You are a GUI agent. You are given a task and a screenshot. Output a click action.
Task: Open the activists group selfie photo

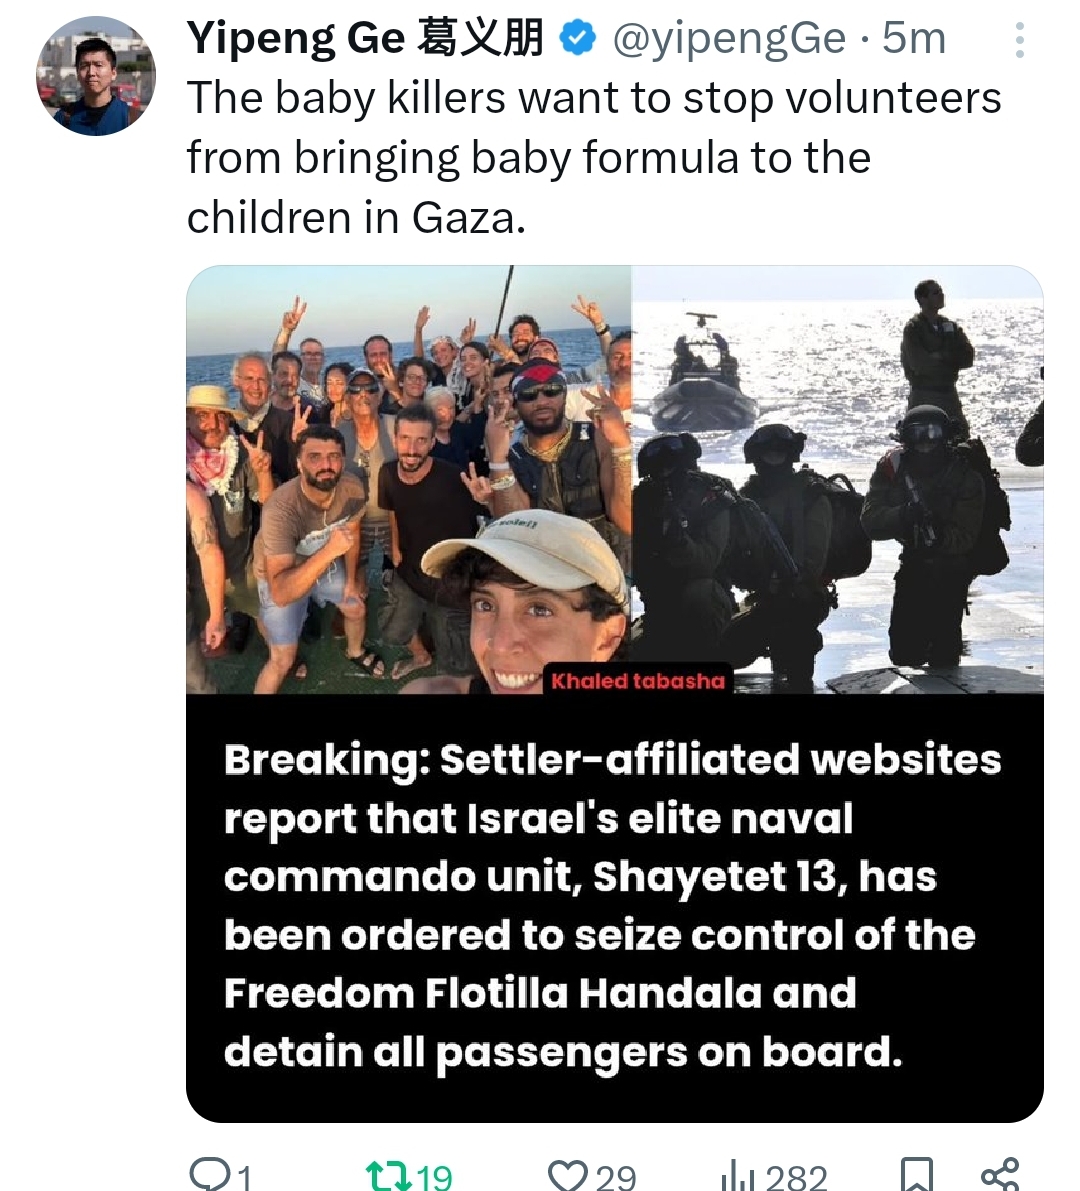(409, 479)
